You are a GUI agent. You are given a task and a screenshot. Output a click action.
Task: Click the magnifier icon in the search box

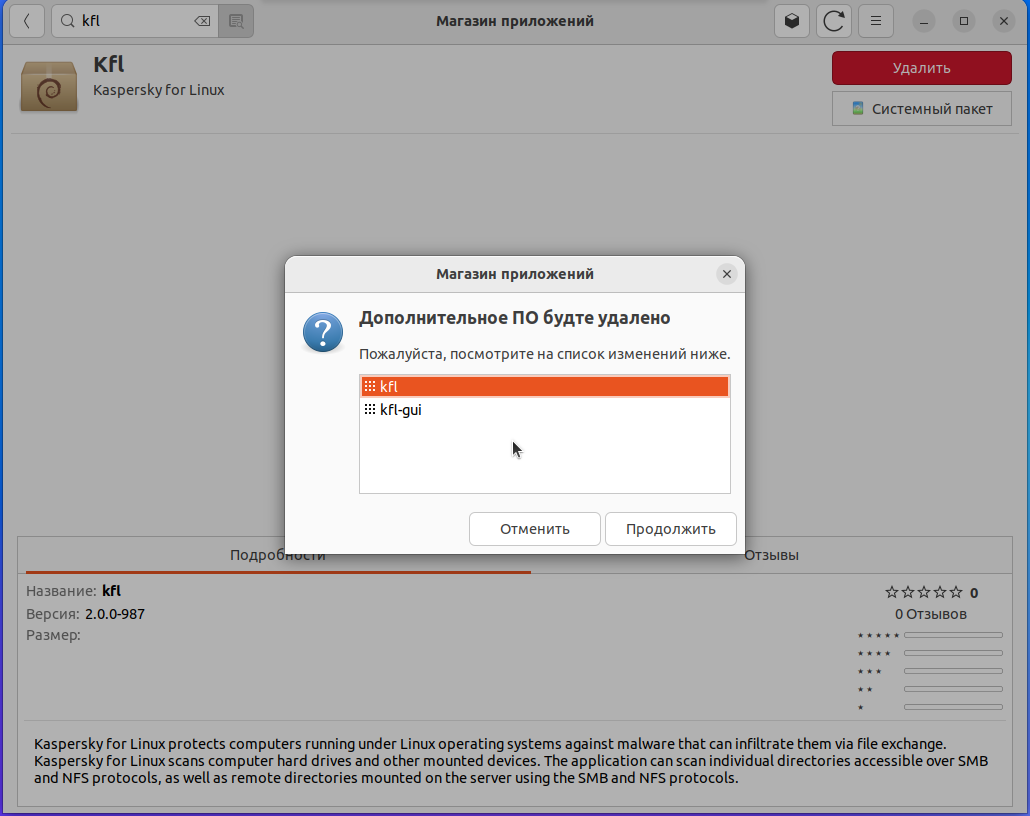point(68,21)
